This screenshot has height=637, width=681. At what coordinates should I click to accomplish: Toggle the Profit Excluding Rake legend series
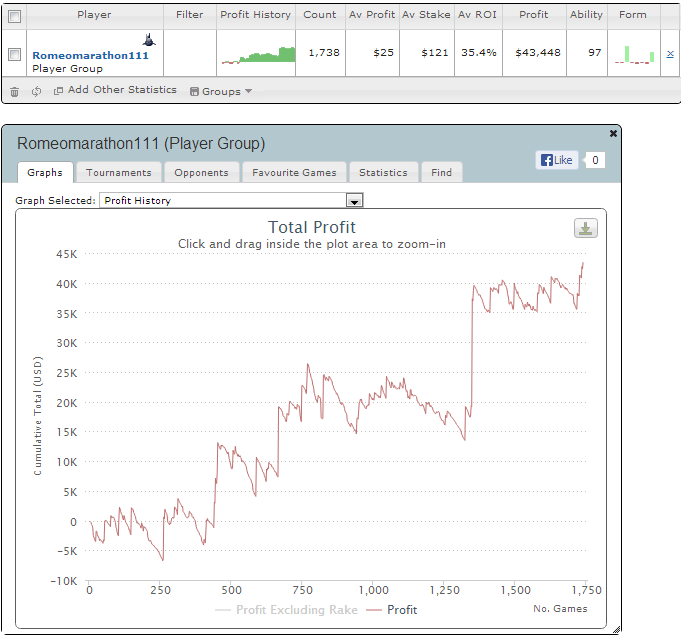click(x=286, y=610)
